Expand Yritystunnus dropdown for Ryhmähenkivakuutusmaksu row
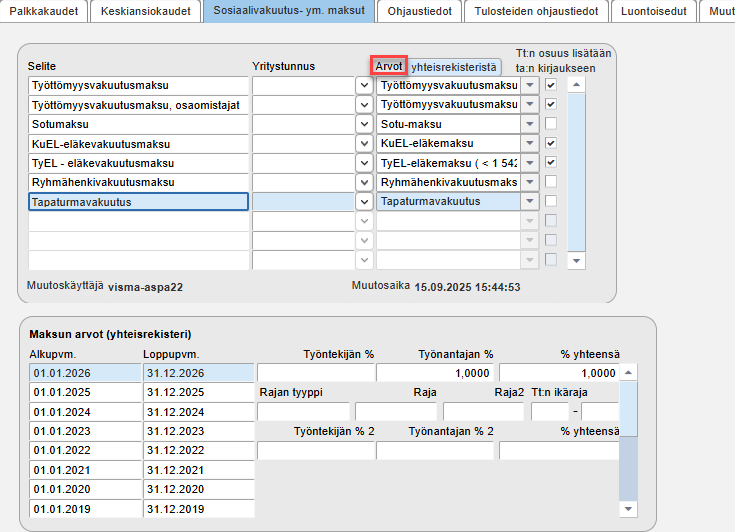 [x=364, y=182]
